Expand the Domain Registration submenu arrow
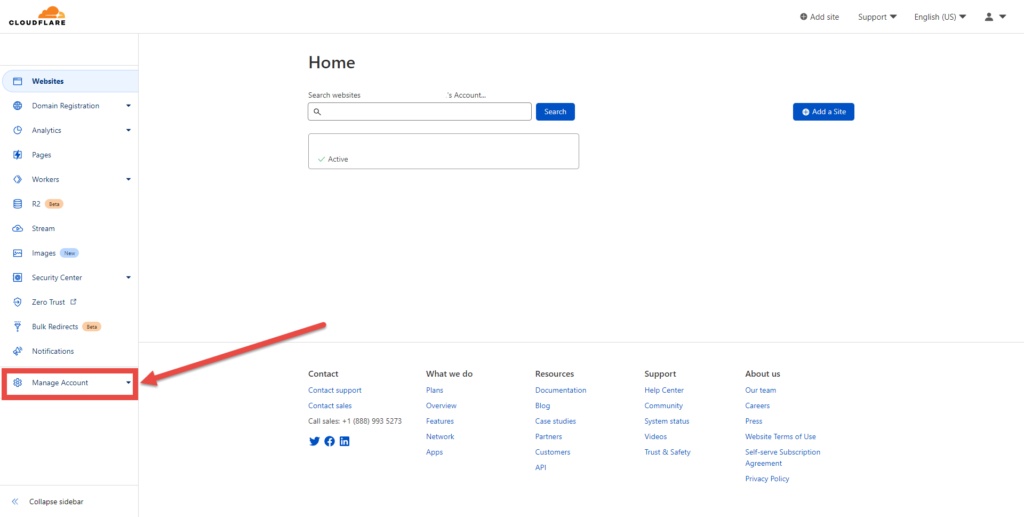This screenshot has width=1024, height=517. [129, 106]
